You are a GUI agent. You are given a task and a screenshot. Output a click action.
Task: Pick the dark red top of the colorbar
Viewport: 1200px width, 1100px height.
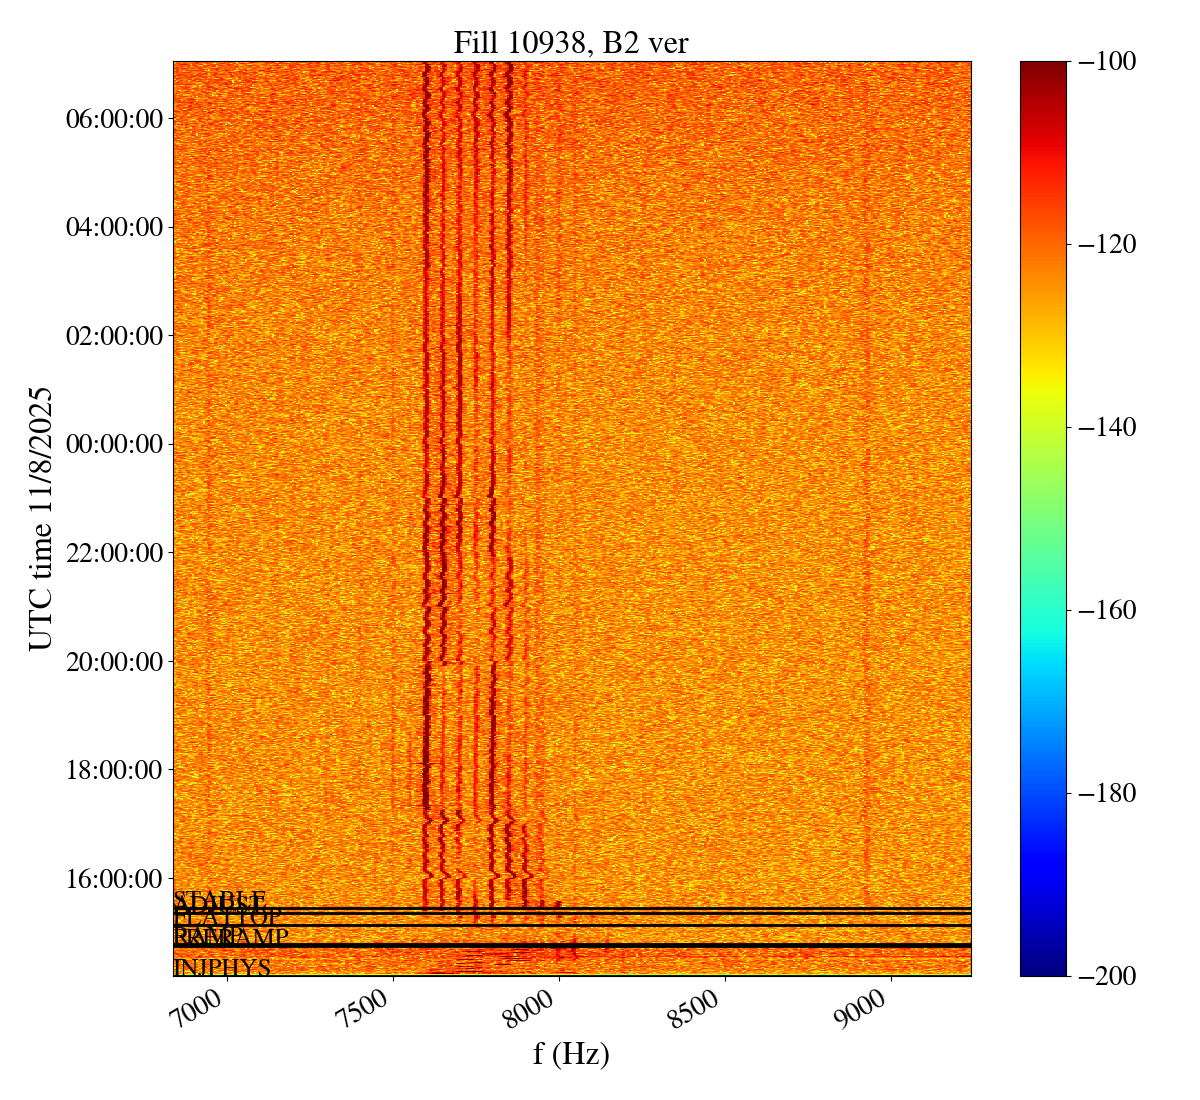click(x=1043, y=68)
